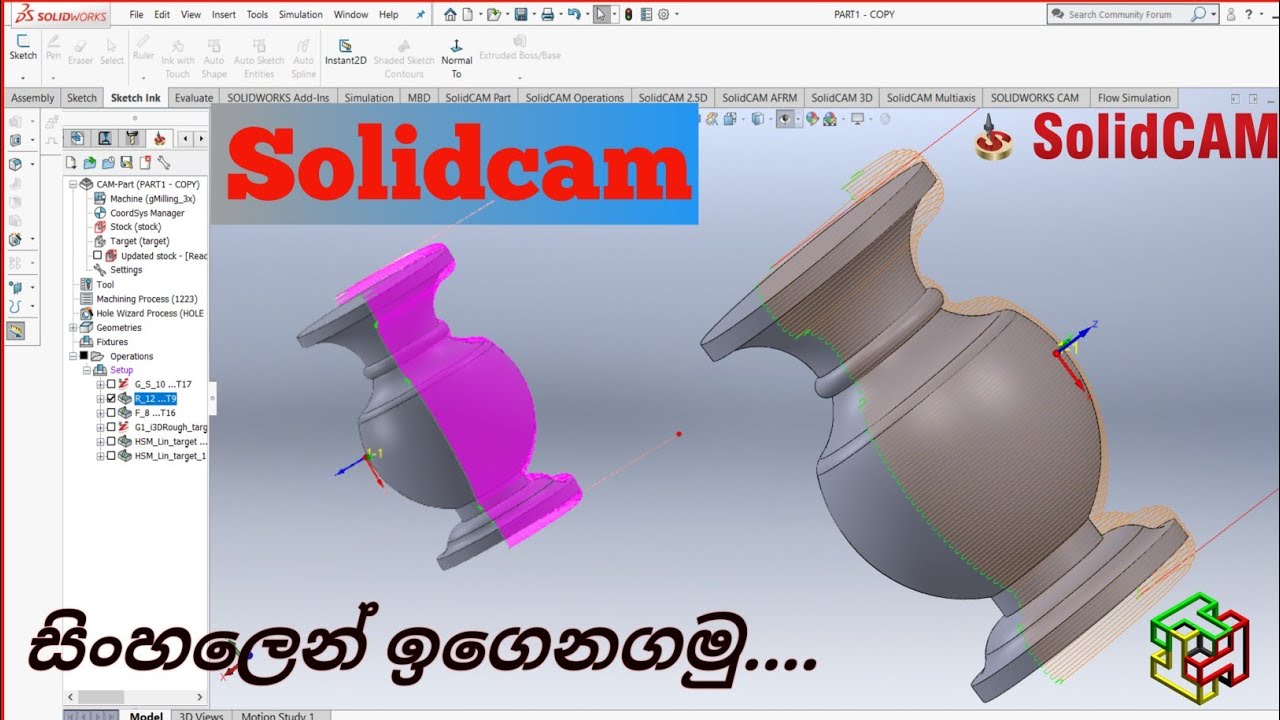Check the first HSM_Lin_target ... checkbox
This screenshot has height=720, width=1280.
click(x=111, y=441)
